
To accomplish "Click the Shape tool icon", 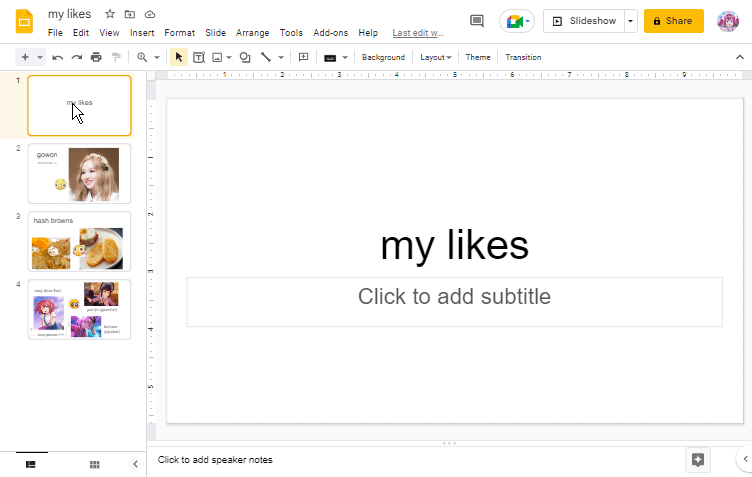I will coord(245,57).
